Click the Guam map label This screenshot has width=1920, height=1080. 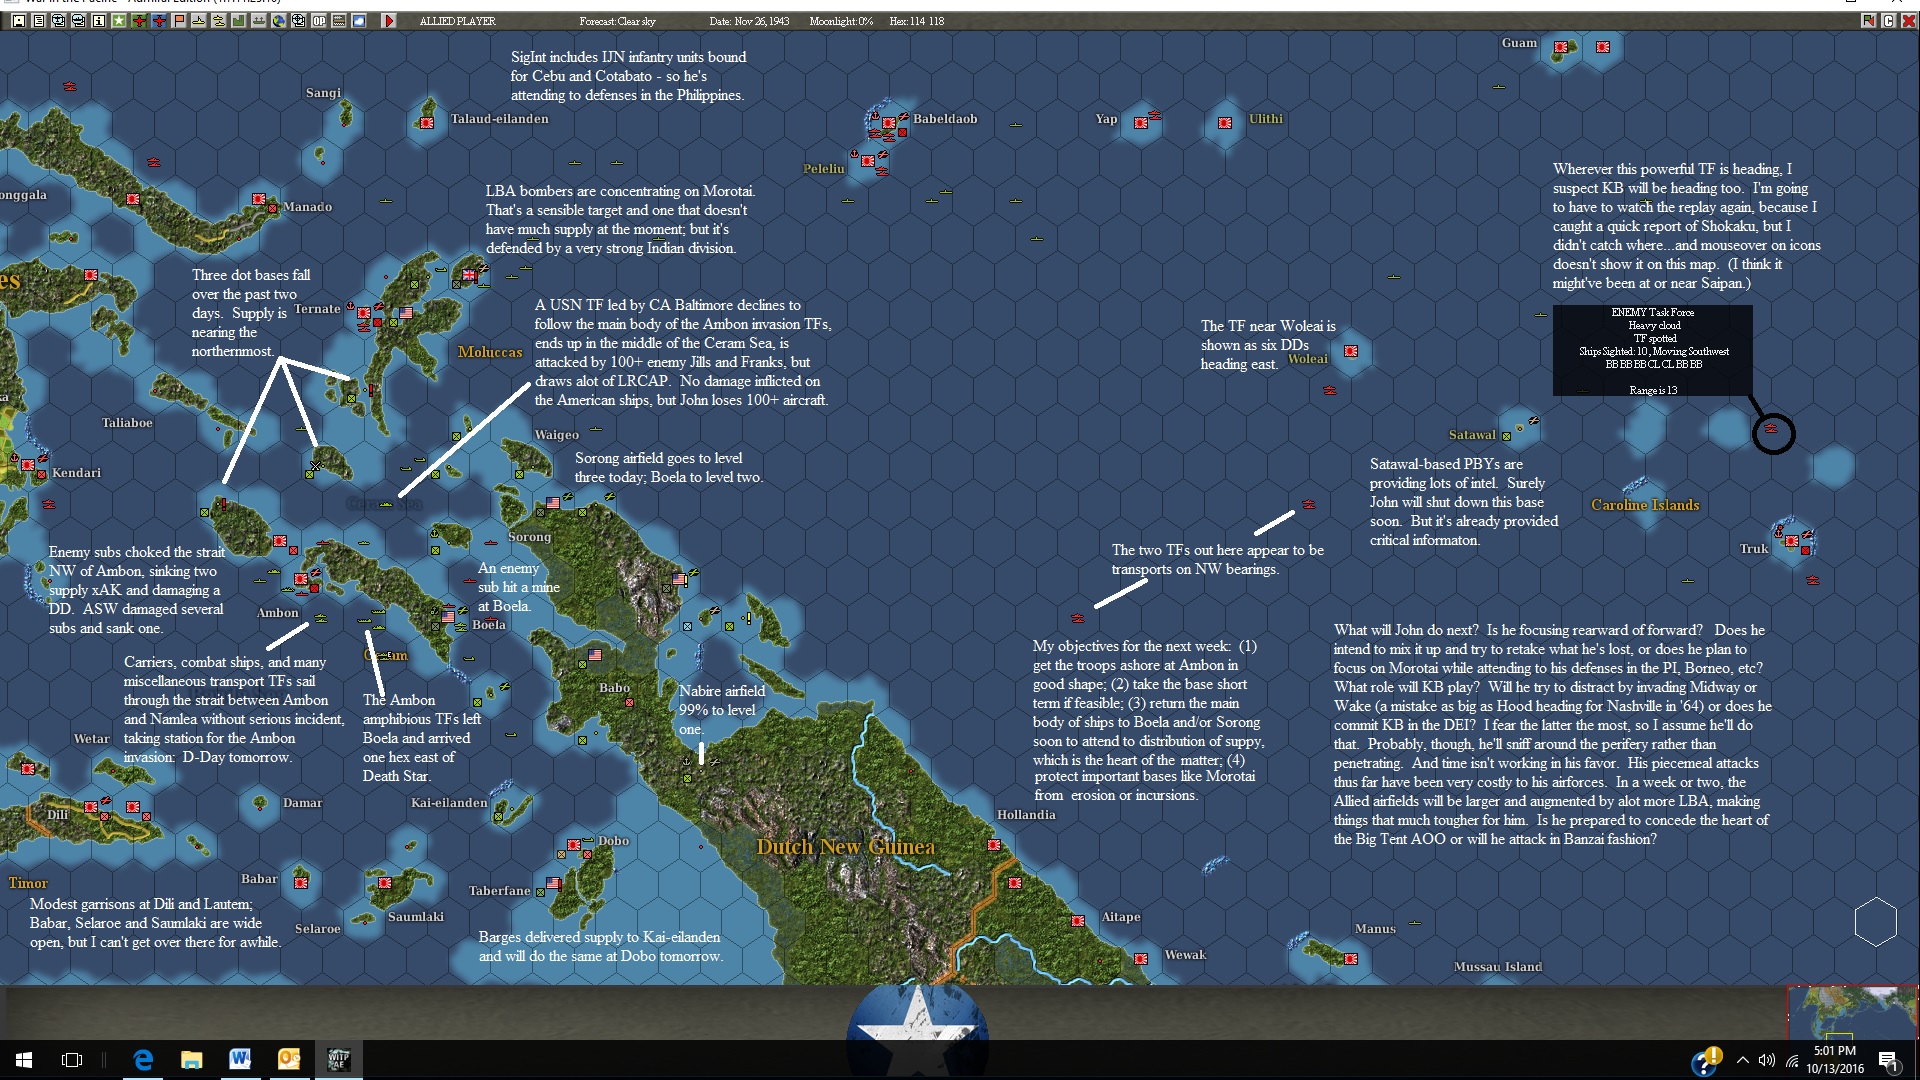pyautogui.click(x=1519, y=43)
